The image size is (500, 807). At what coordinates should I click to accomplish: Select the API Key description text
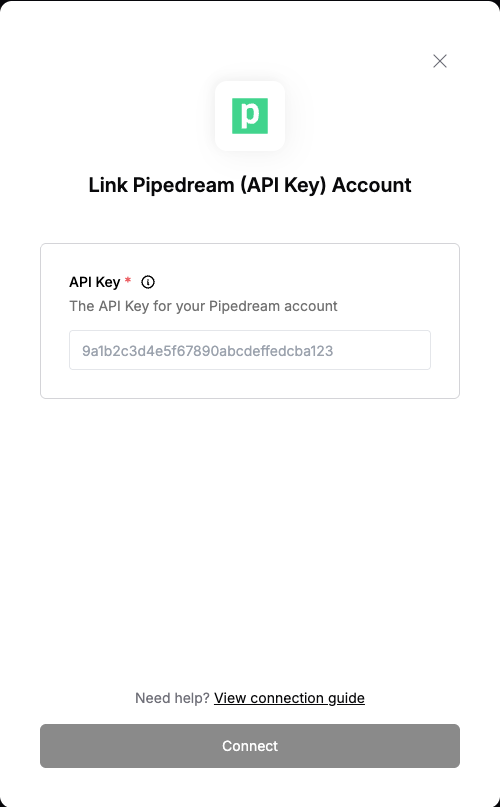click(x=203, y=306)
